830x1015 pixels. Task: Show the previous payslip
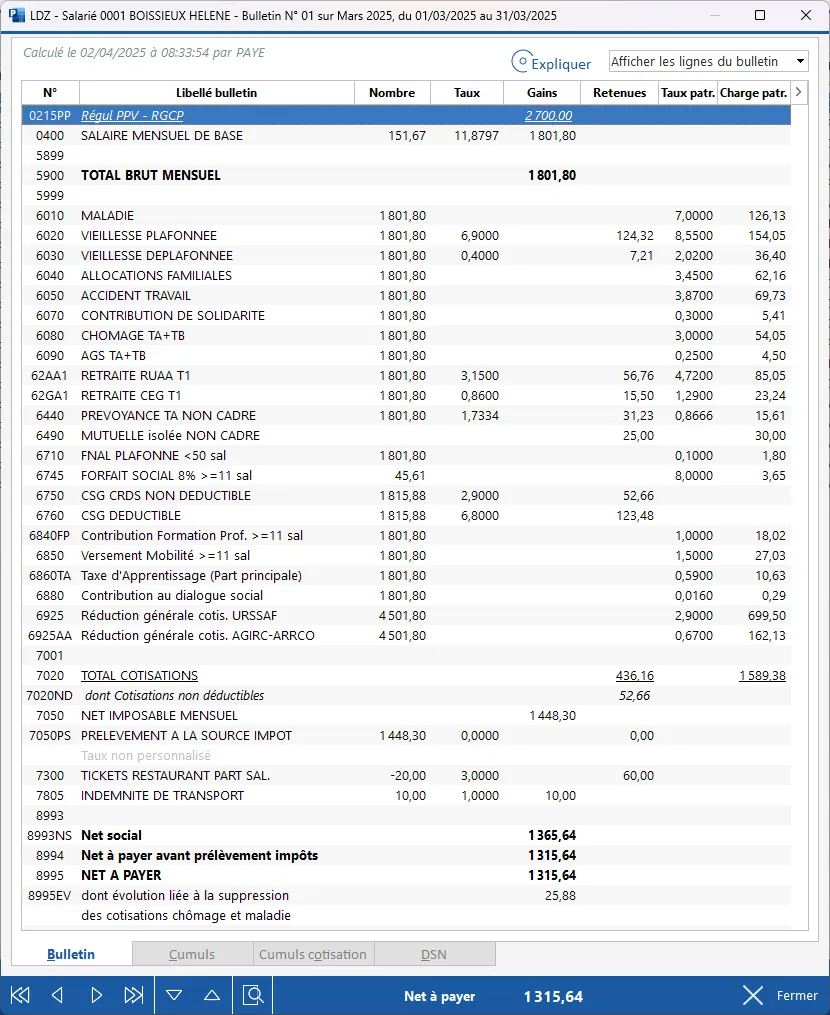(x=57, y=995)
